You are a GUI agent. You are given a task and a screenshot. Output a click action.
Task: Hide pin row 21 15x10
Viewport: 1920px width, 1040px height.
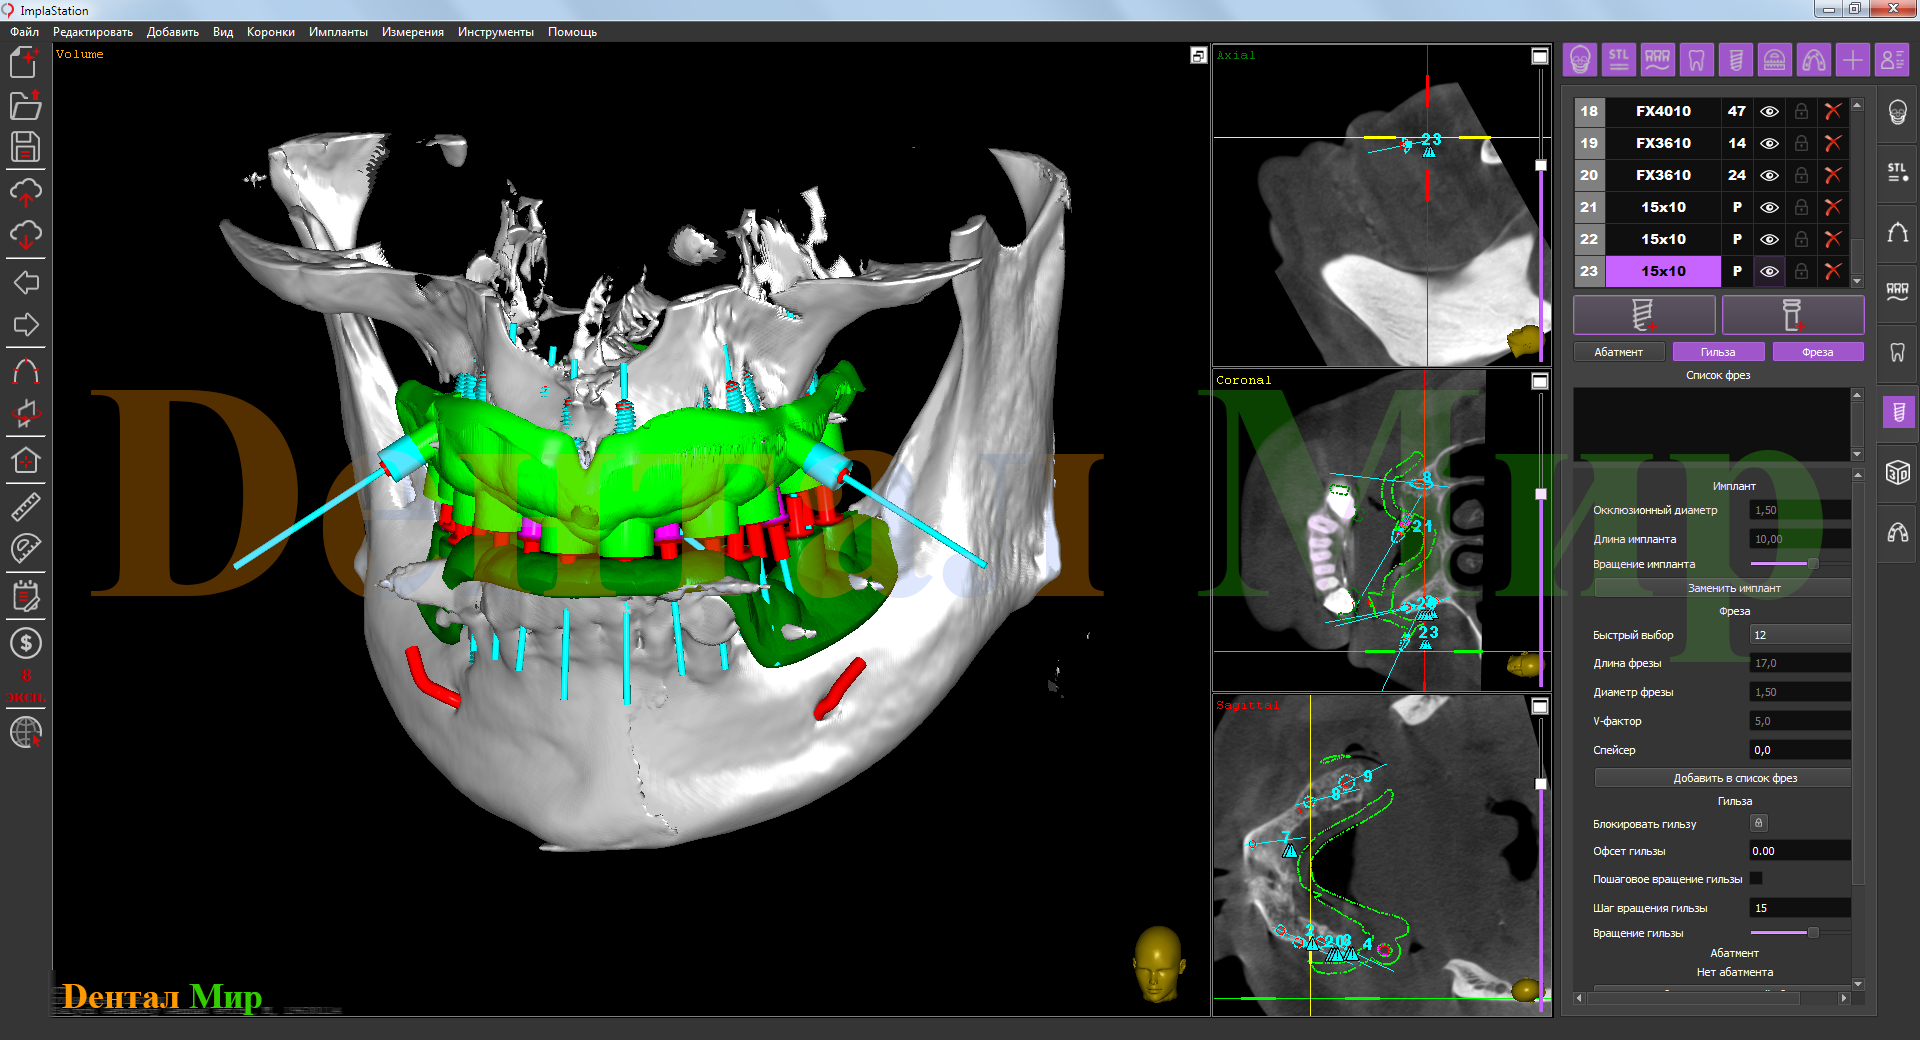[x=1769, y=207]
